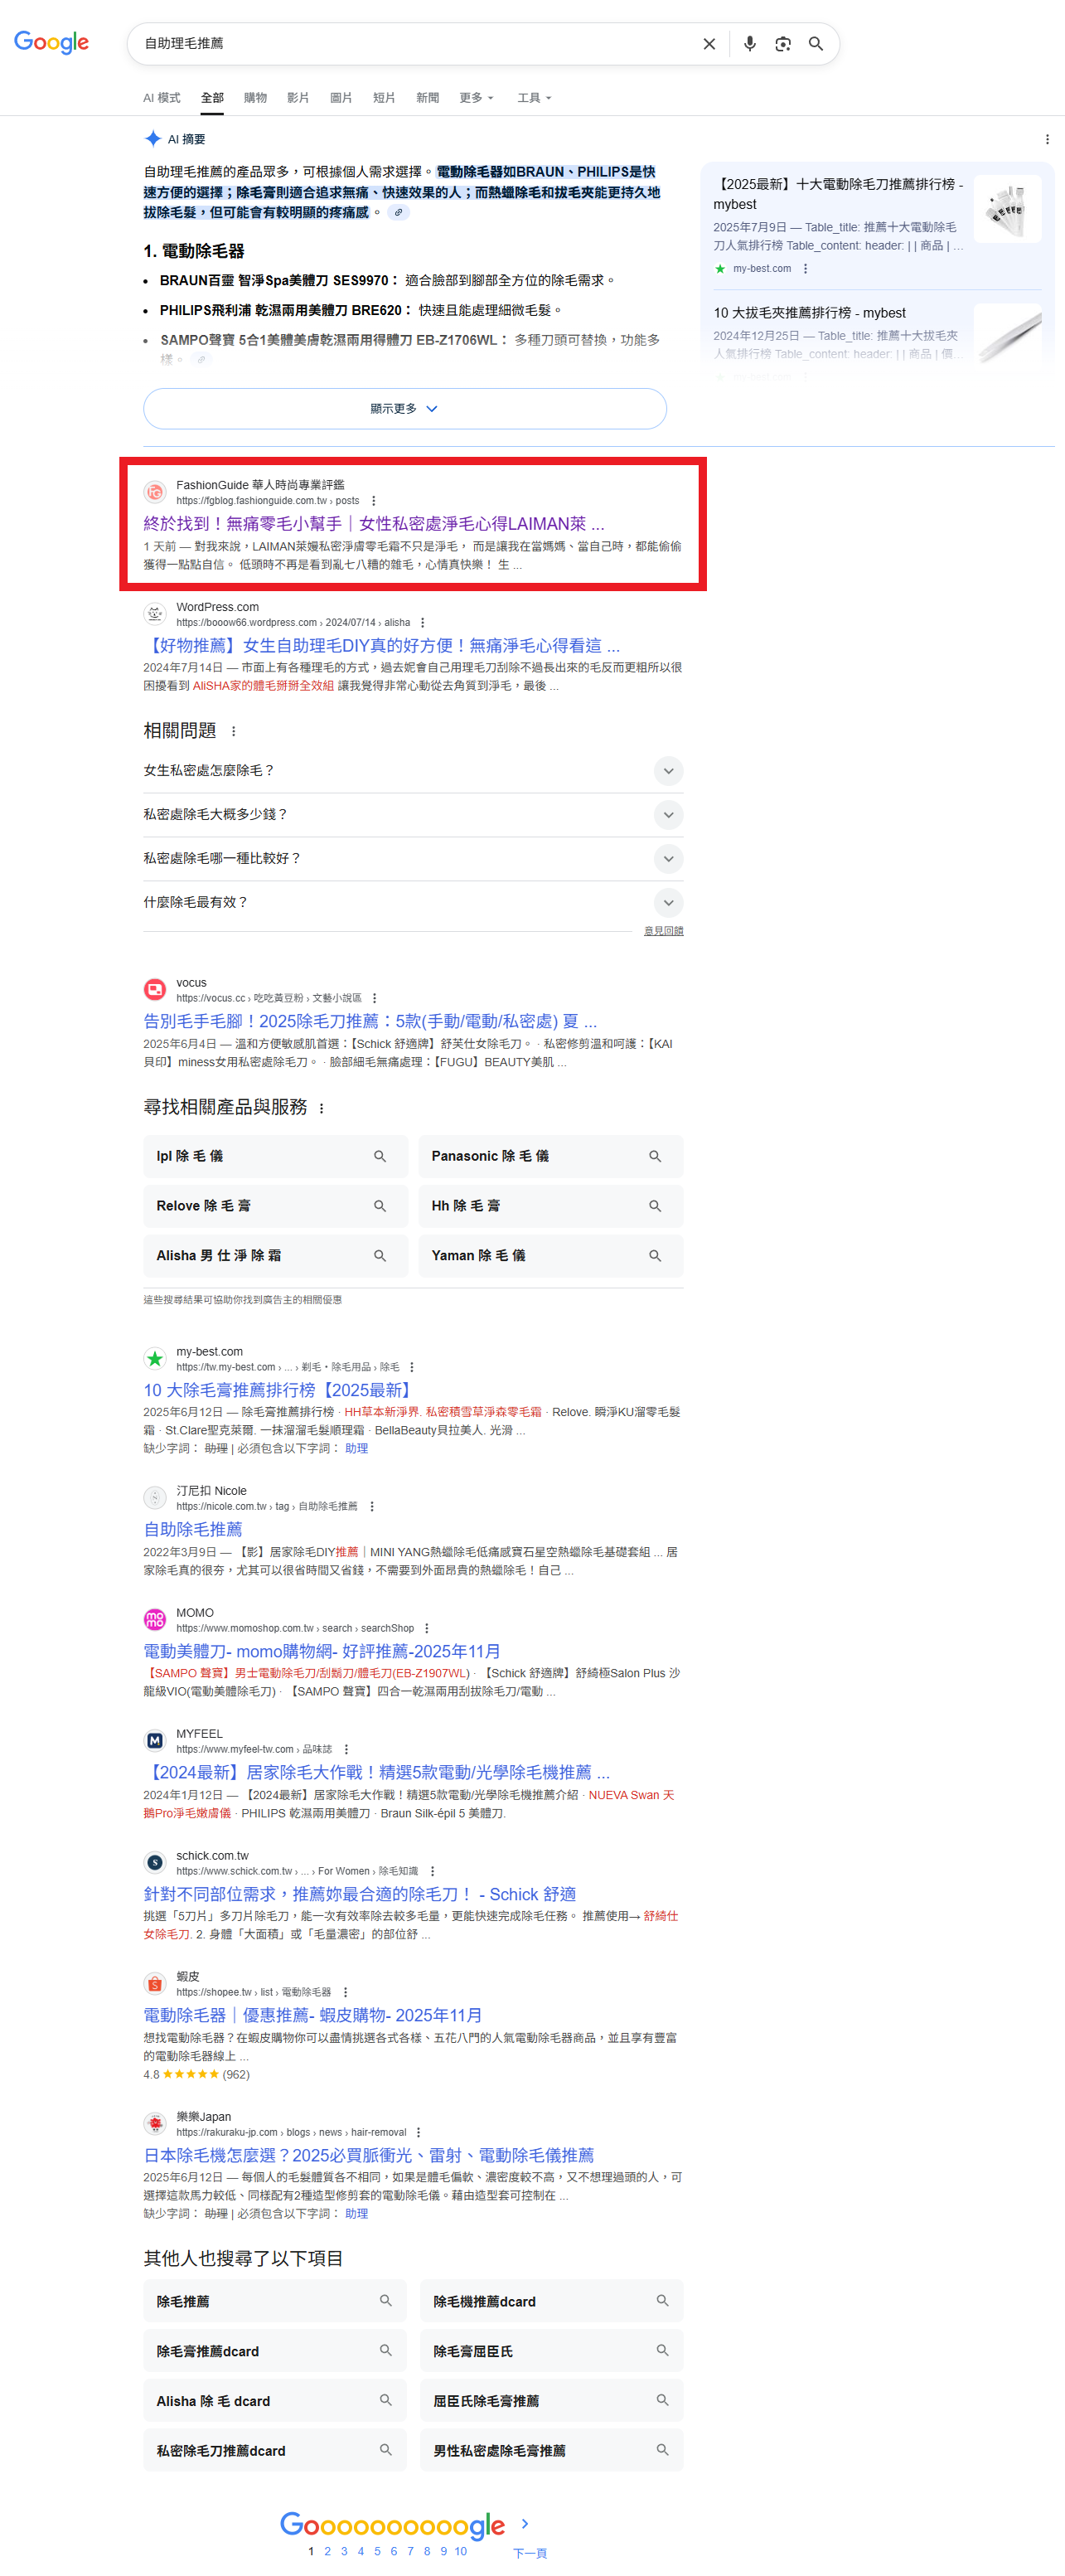Click the magnifier search submit icon
The height and width of the screenshot is (2576, 1065).
(x=816, y=44)
